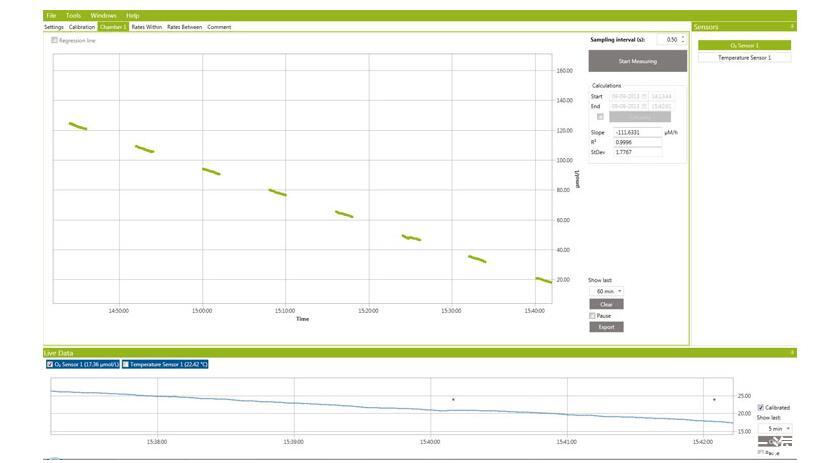Open the File menu
Image resolution: width=834 pixels, height=463 pixels.
51,16
